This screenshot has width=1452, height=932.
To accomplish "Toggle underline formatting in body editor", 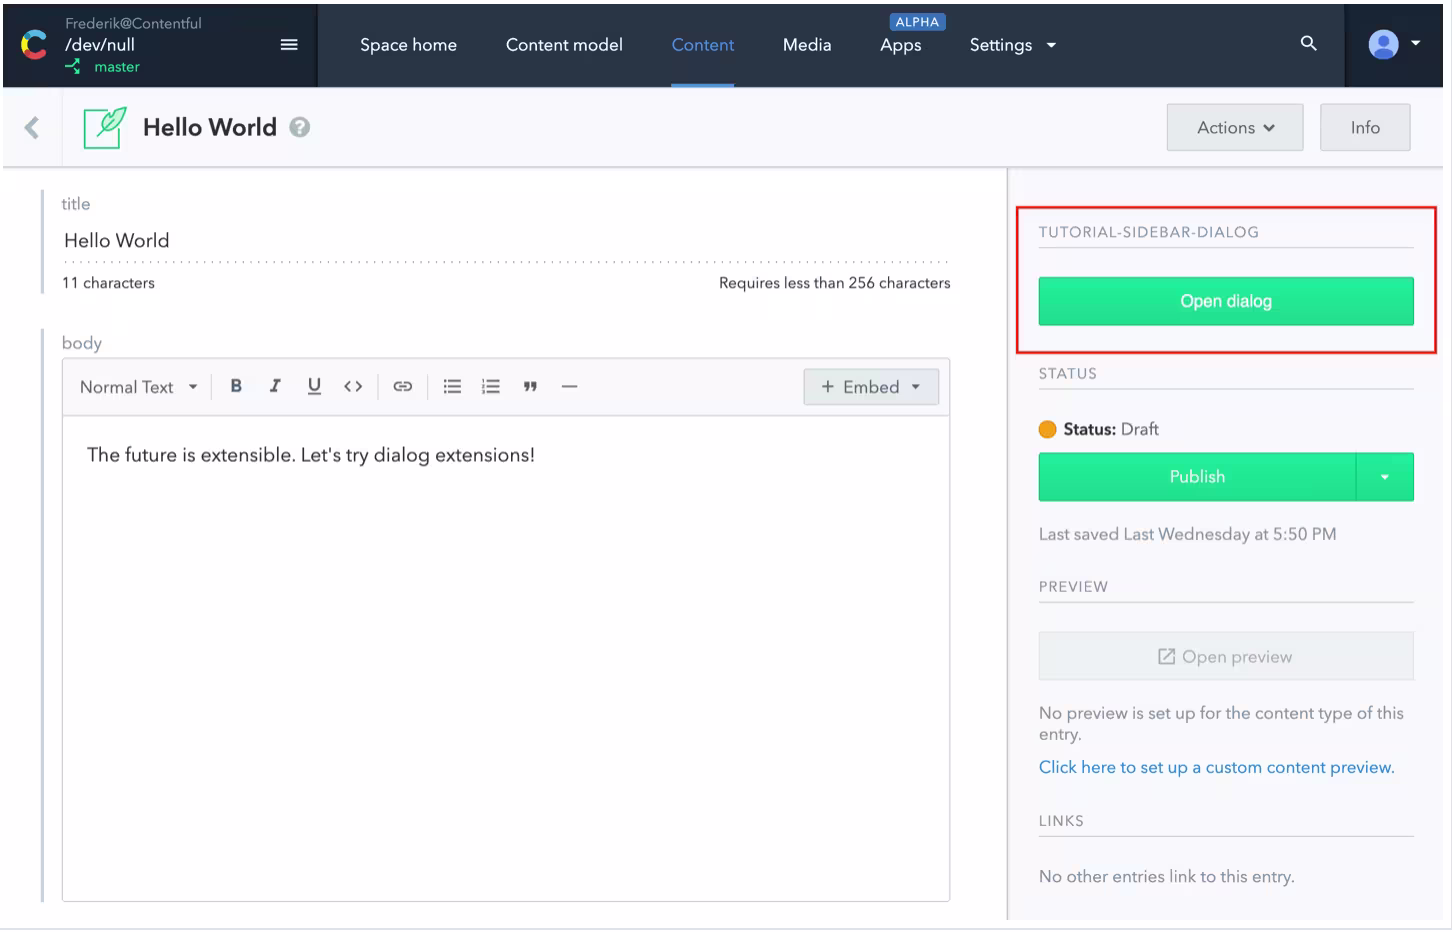I will [x=314, y=386].
